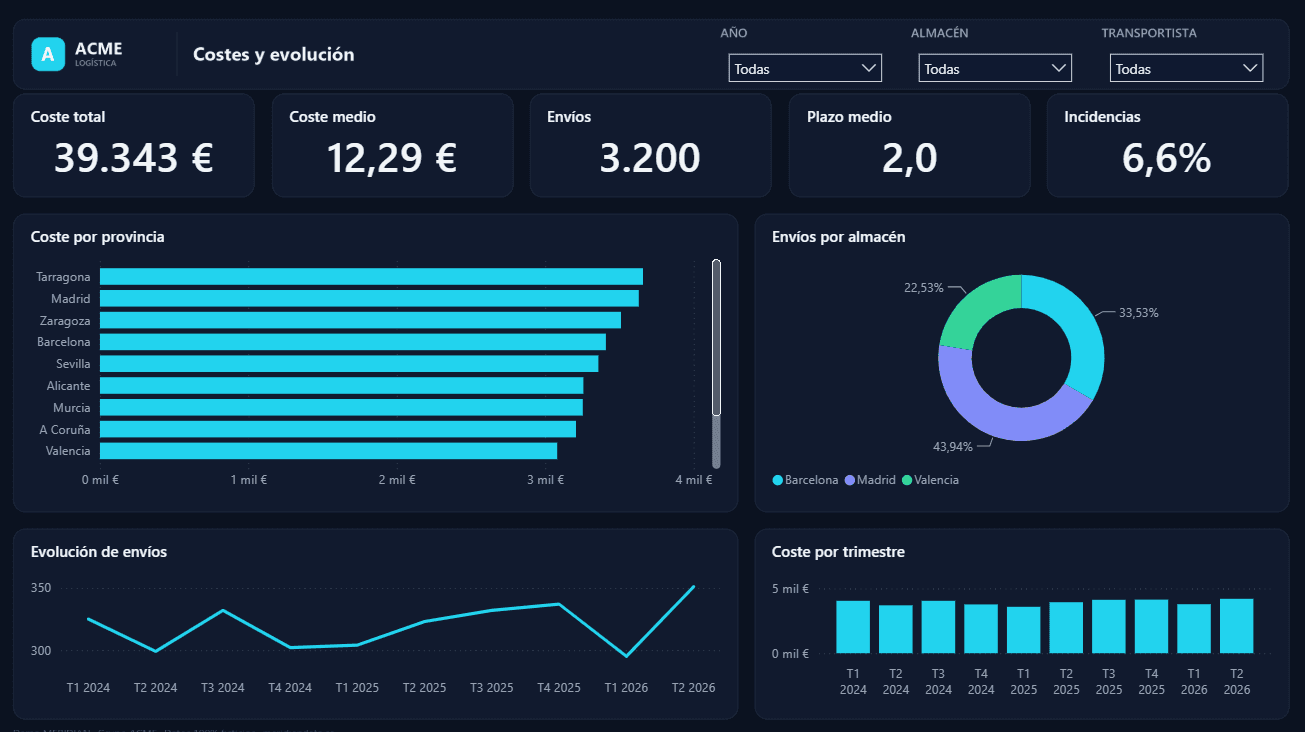Click the 22,53% donut data label
Viewport: 1305px width, 732px height.
[924, 288]
